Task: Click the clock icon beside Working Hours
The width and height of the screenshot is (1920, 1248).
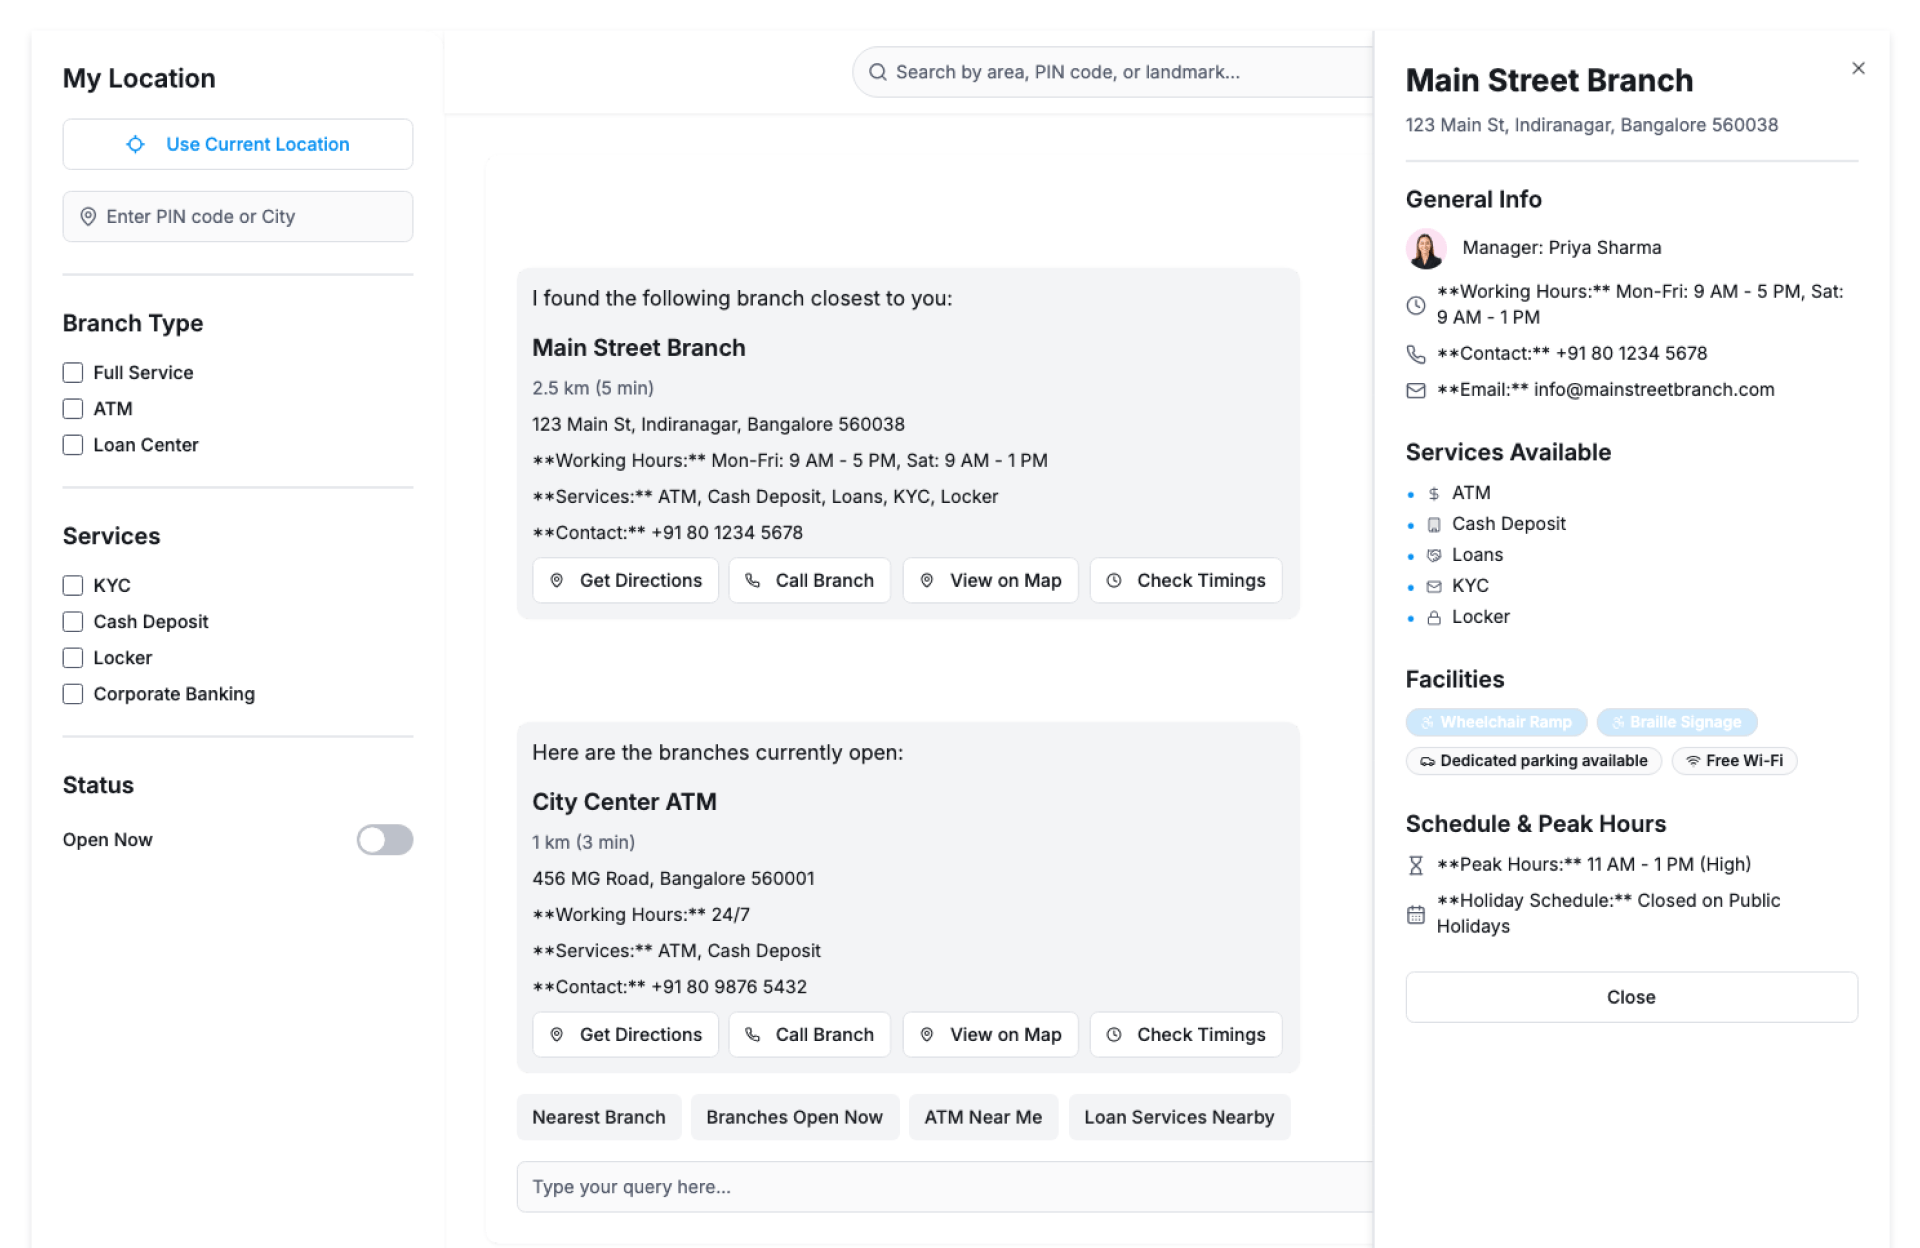Action: tap(1416, 305)
